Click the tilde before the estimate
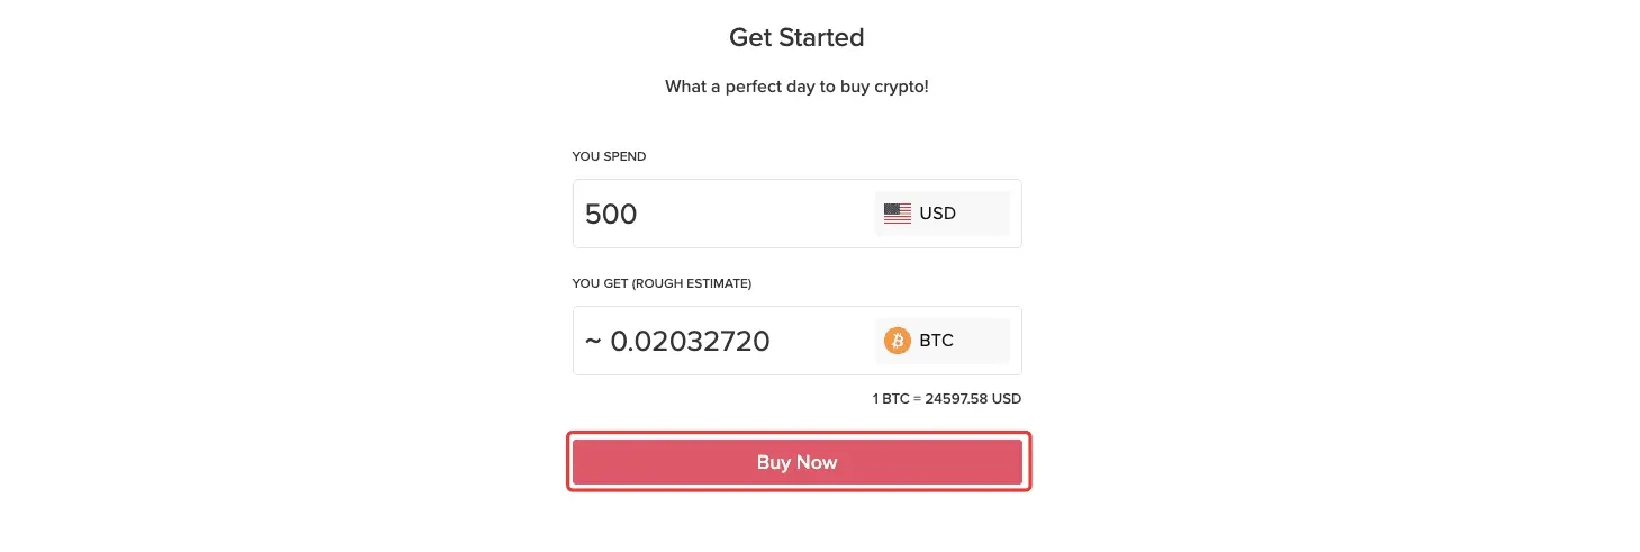This screenshot has width=1640, height=552. tap(593, 342)
